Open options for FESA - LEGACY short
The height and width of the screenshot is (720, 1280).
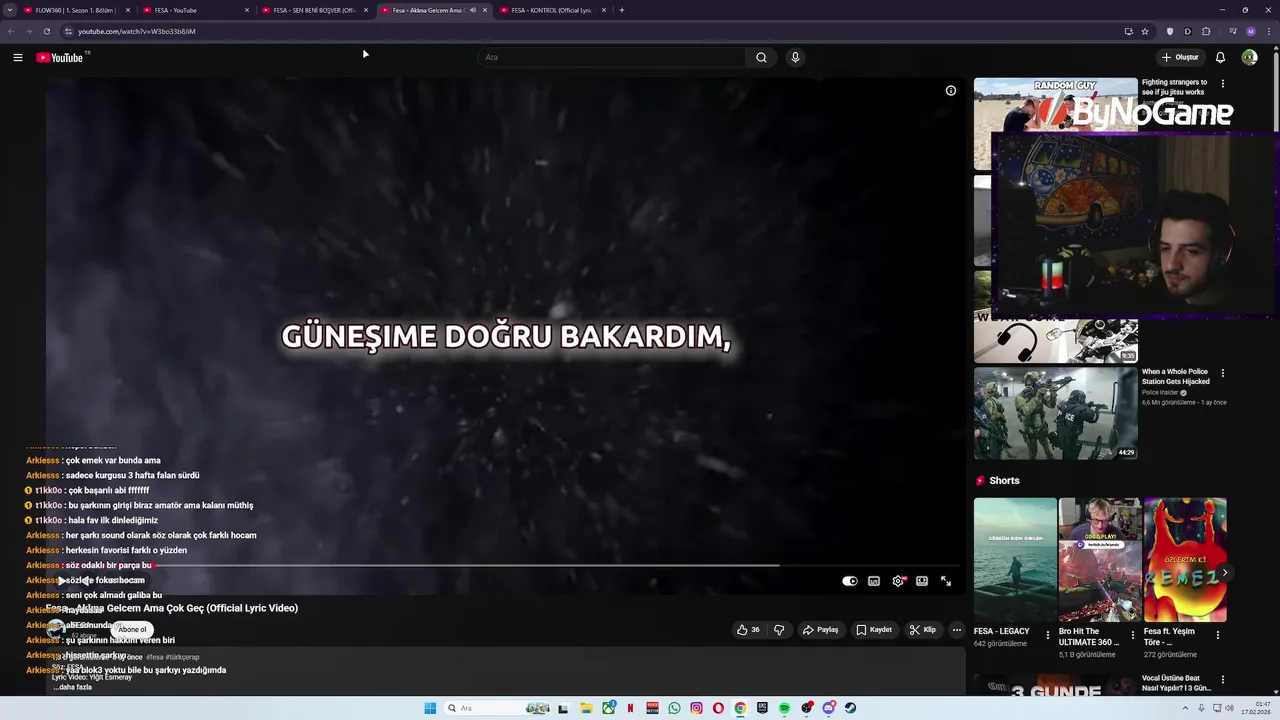coord(1048,635)
